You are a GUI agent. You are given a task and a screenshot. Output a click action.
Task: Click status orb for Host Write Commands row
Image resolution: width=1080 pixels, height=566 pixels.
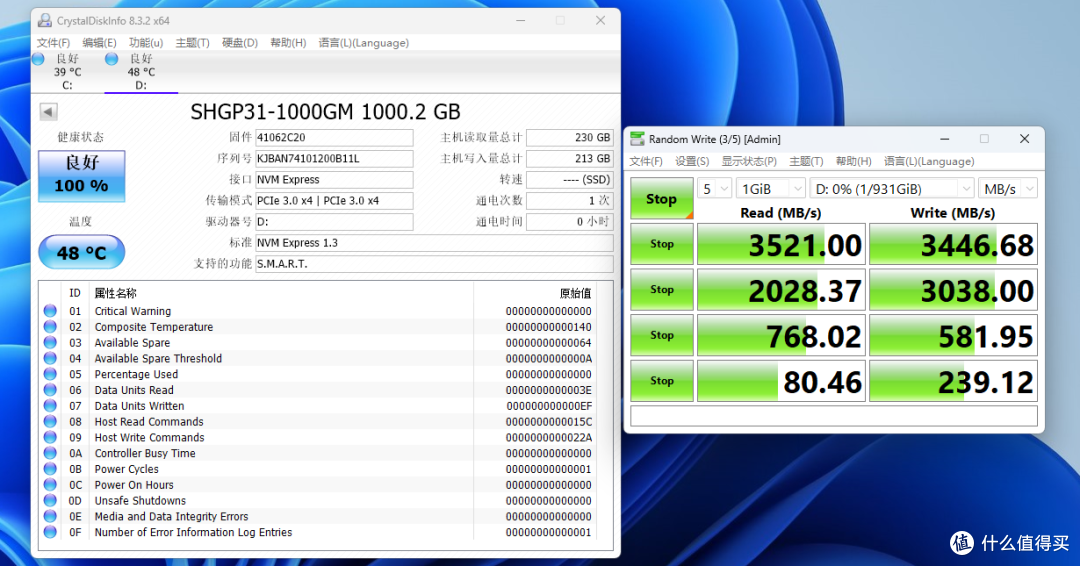click(50, 437)
